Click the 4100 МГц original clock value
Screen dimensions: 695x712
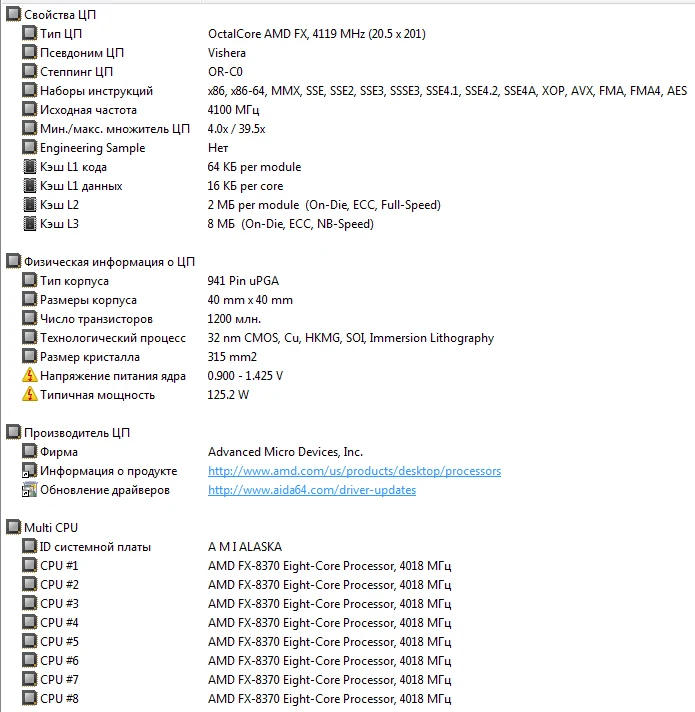[x=233, y=110]
